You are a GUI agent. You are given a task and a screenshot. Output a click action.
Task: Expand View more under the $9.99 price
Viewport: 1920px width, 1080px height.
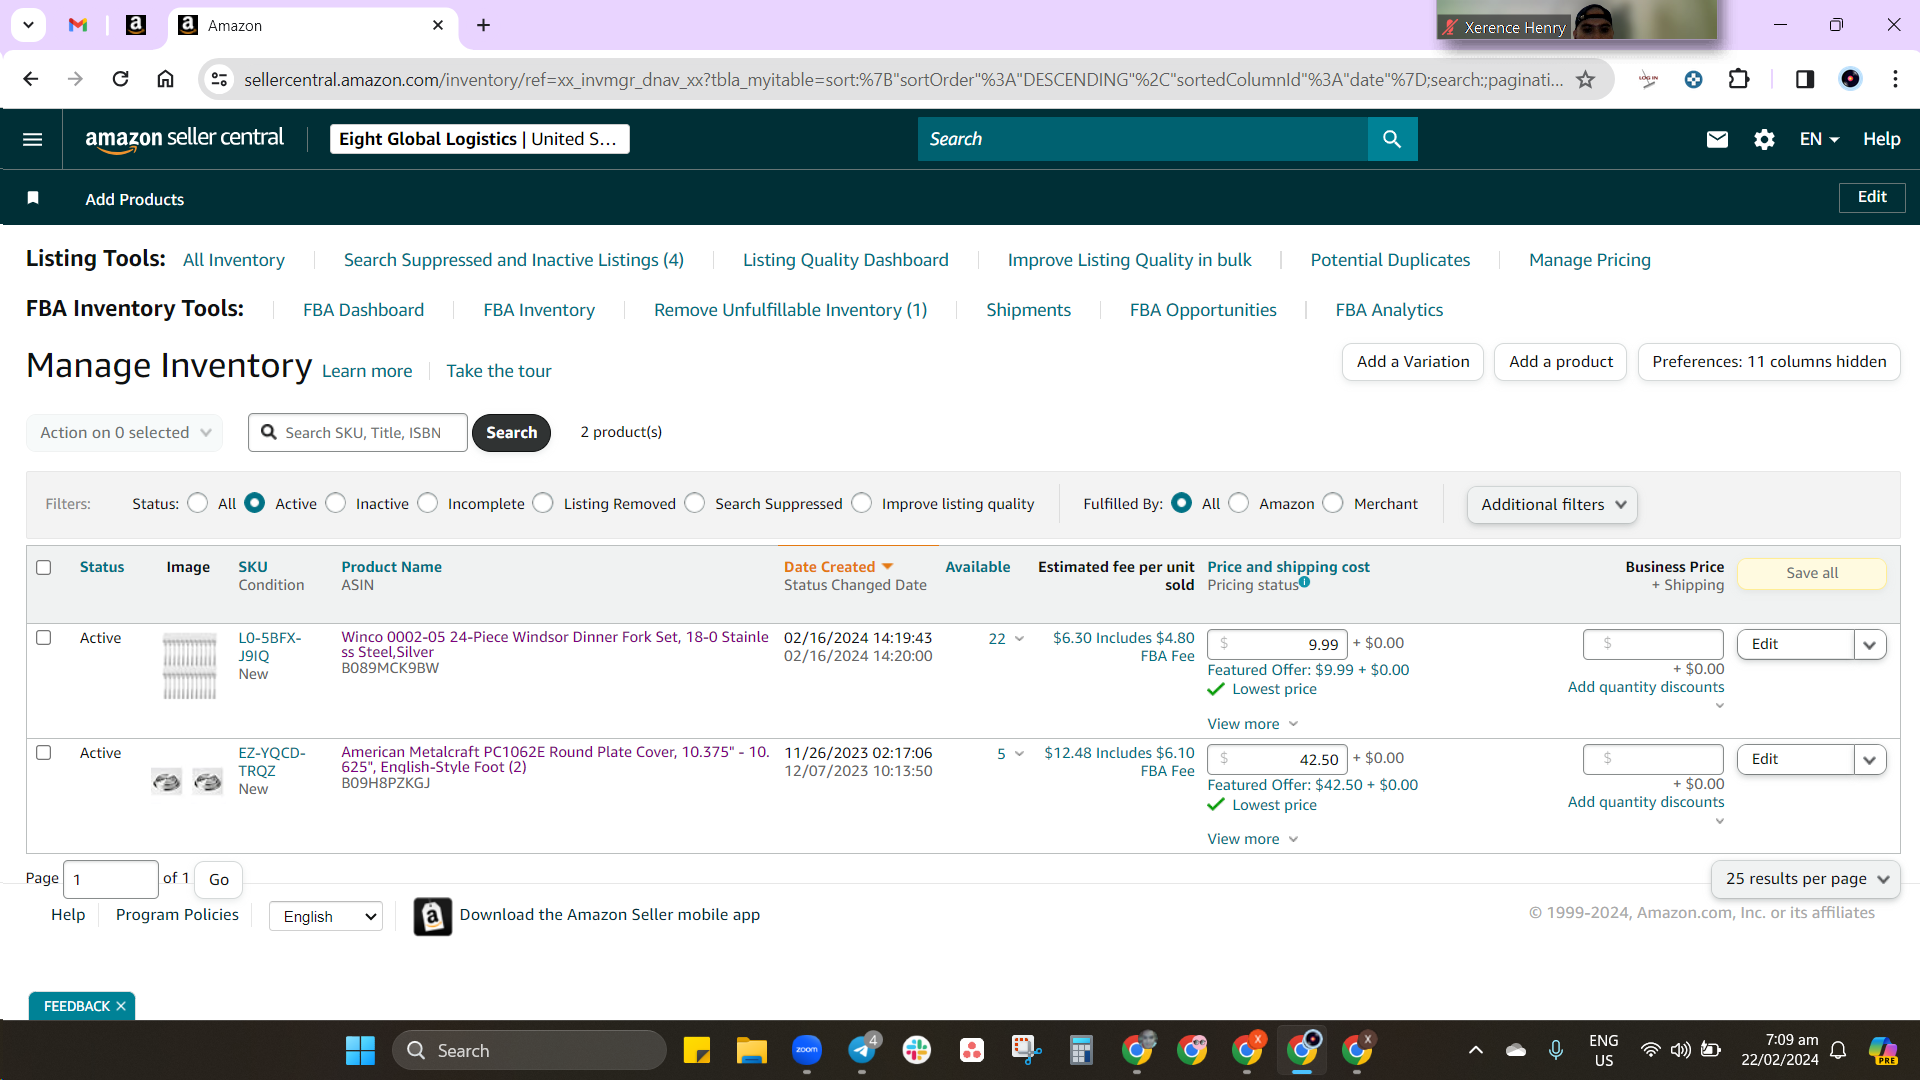click(1253, 724)
